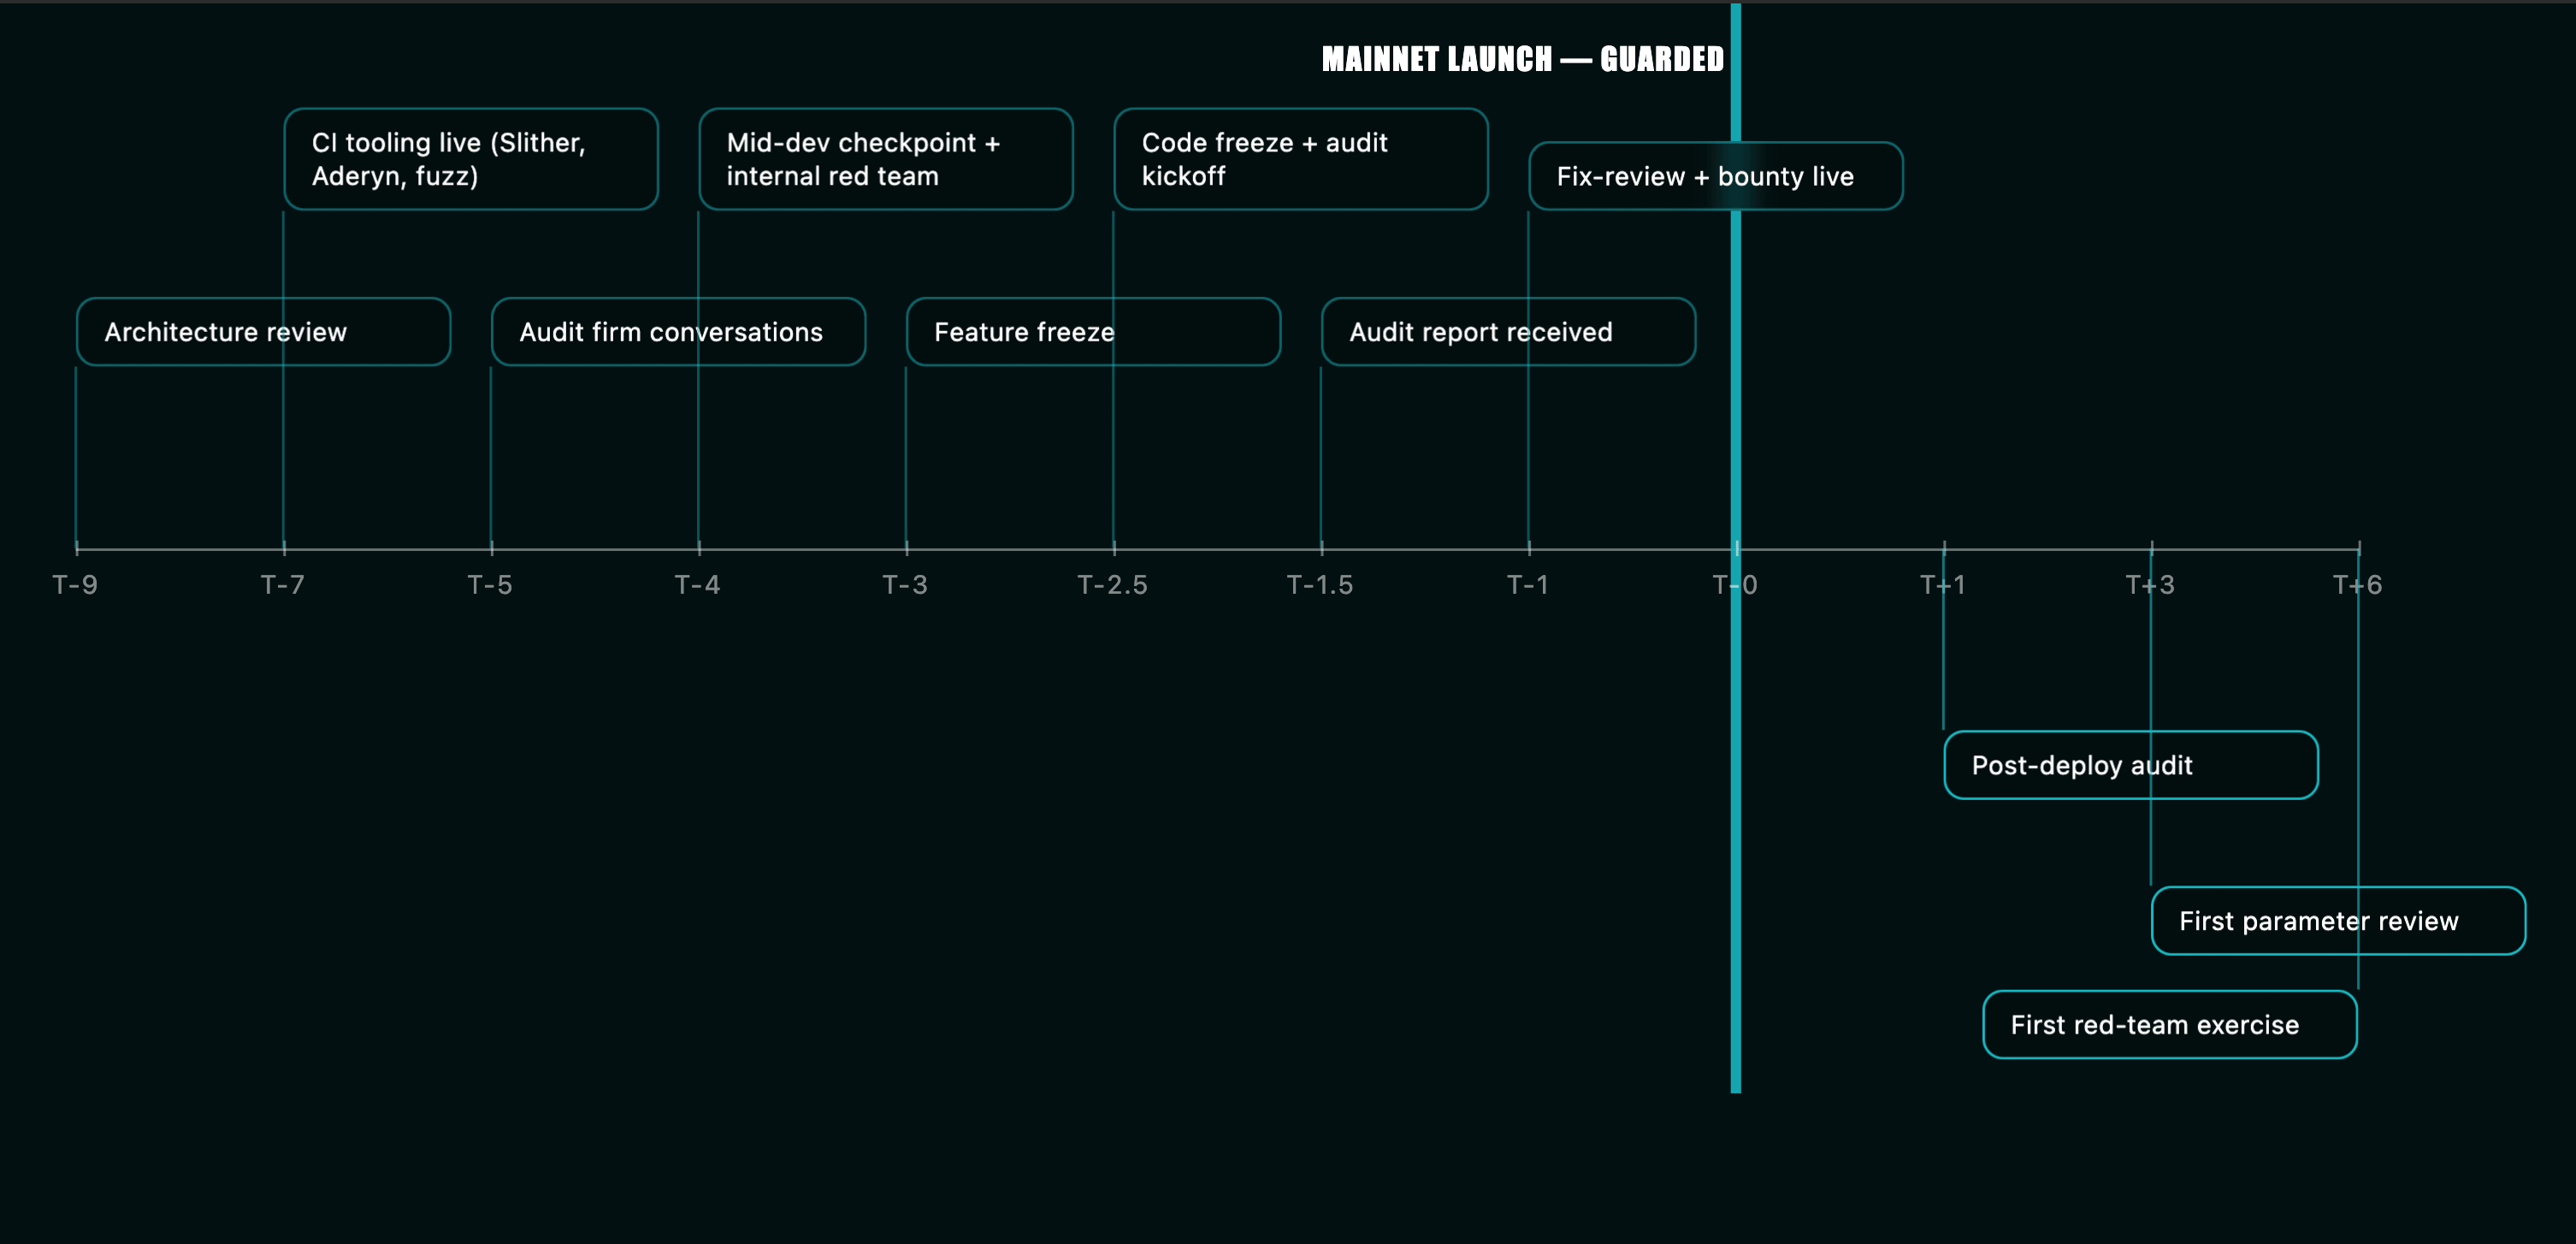
Task: Click the T-0 axis label
Action: (1736, 585)
